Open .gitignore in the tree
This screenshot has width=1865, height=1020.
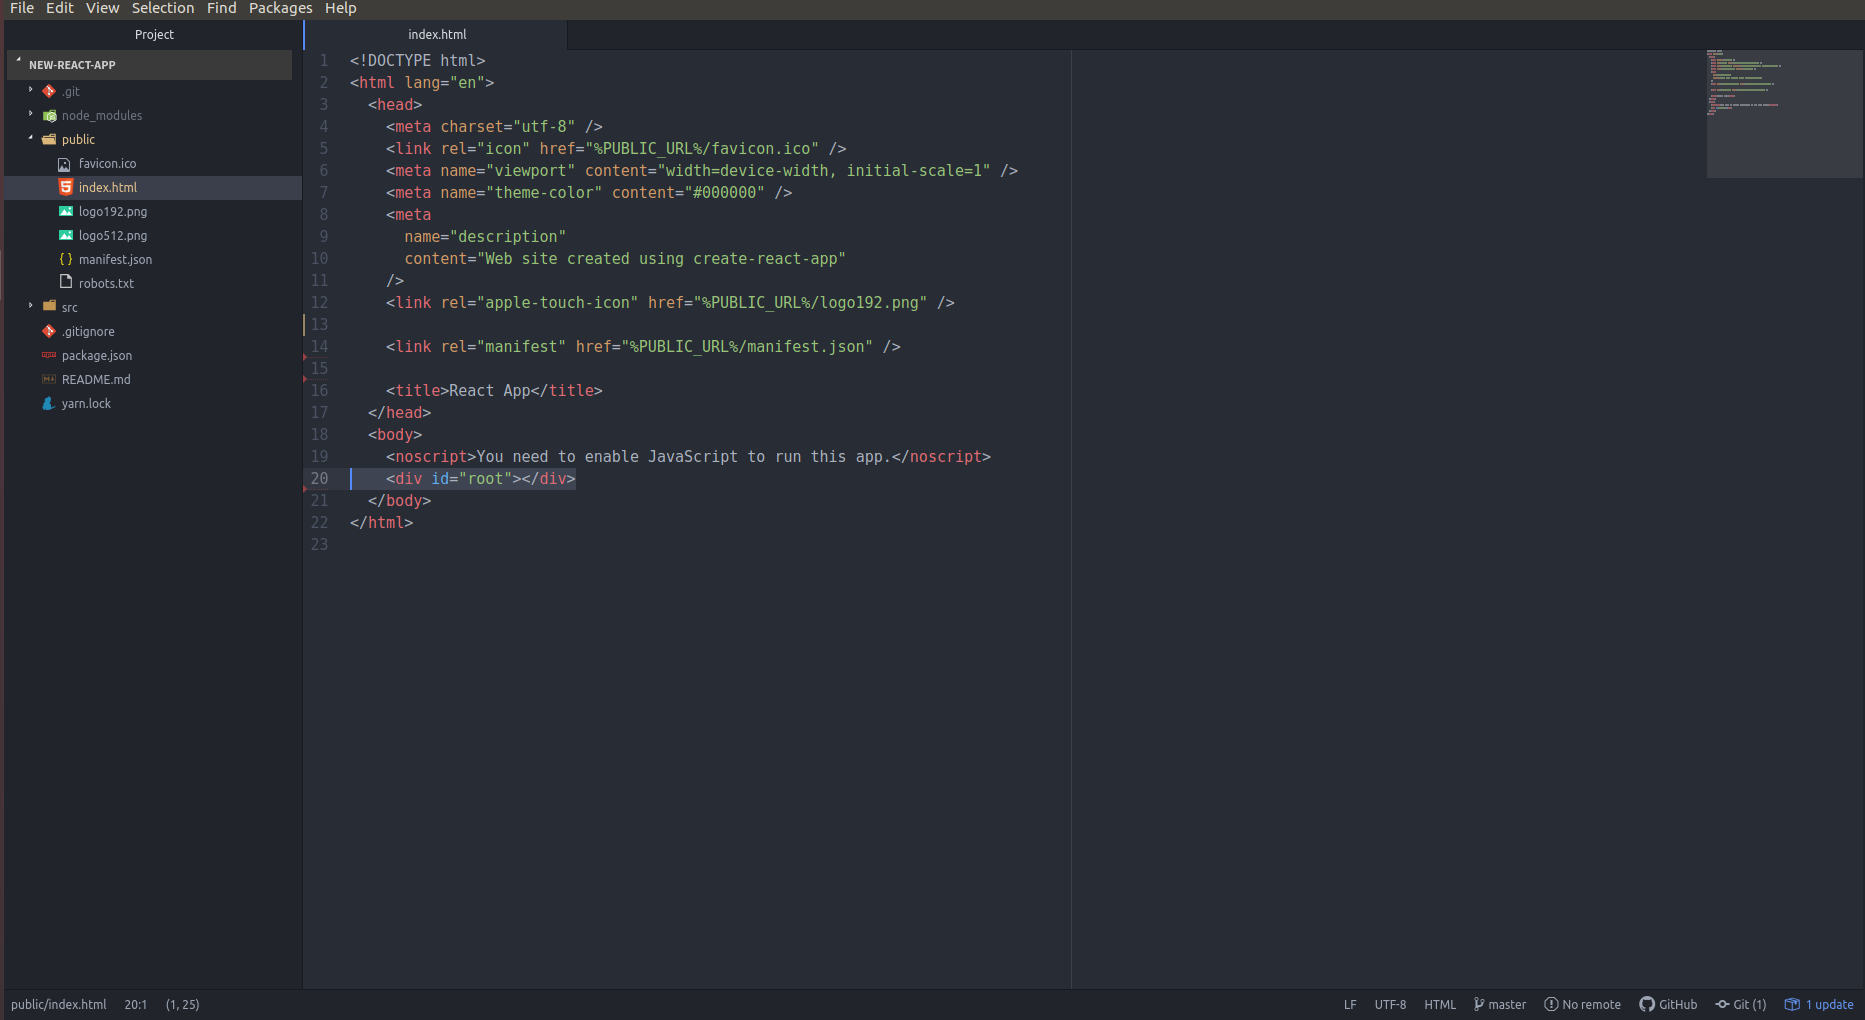88,331
